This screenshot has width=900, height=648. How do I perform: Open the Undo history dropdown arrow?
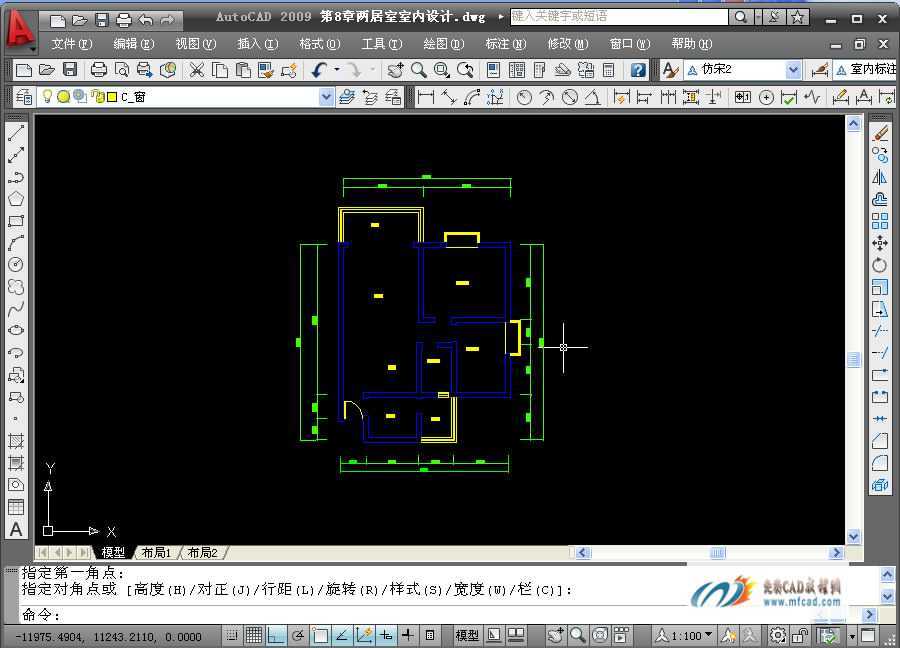point(337,70)
